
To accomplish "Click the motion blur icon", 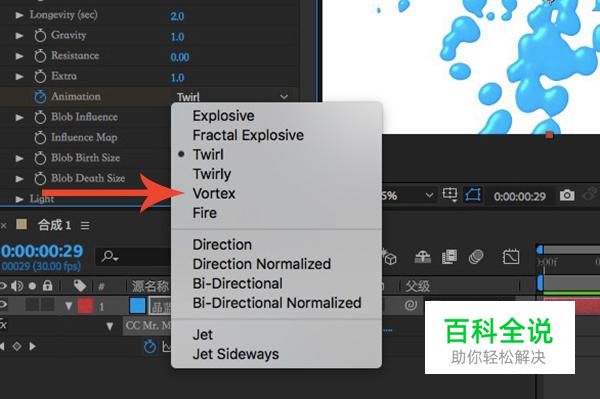I will [476, 257].
